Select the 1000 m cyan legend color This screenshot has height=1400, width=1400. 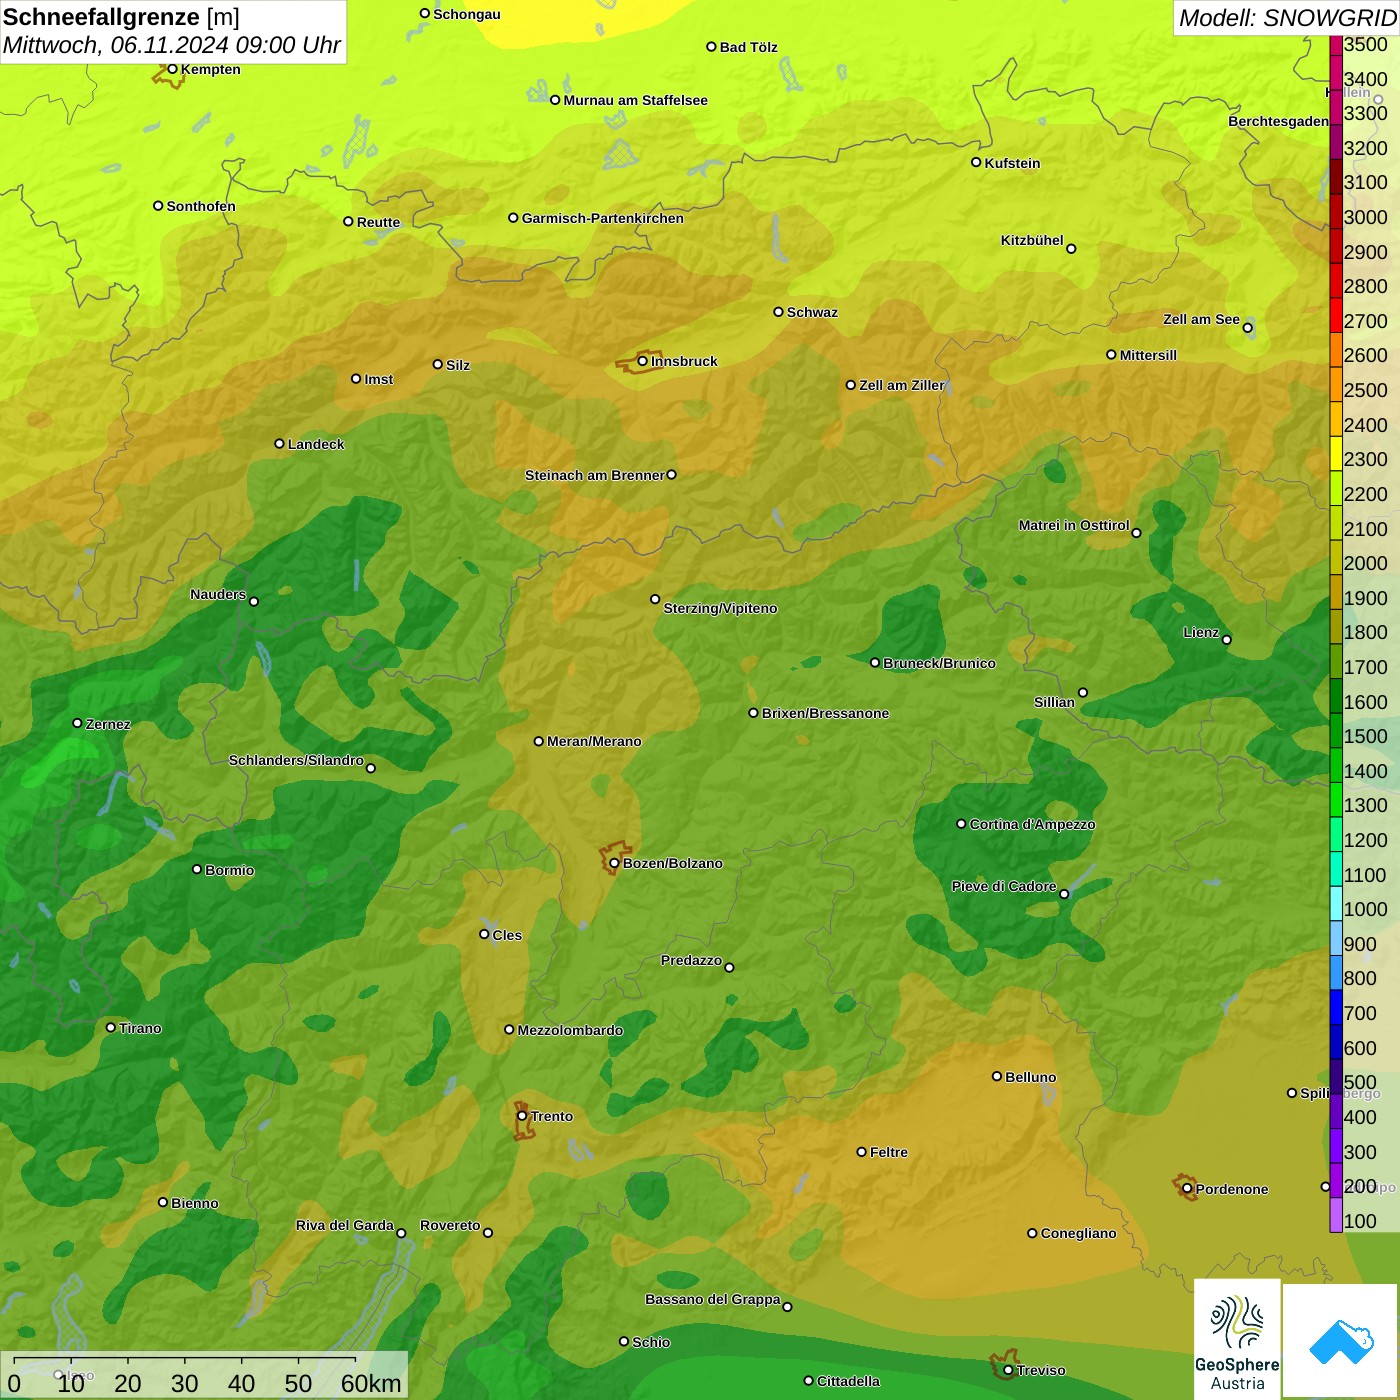[1336, 904]
